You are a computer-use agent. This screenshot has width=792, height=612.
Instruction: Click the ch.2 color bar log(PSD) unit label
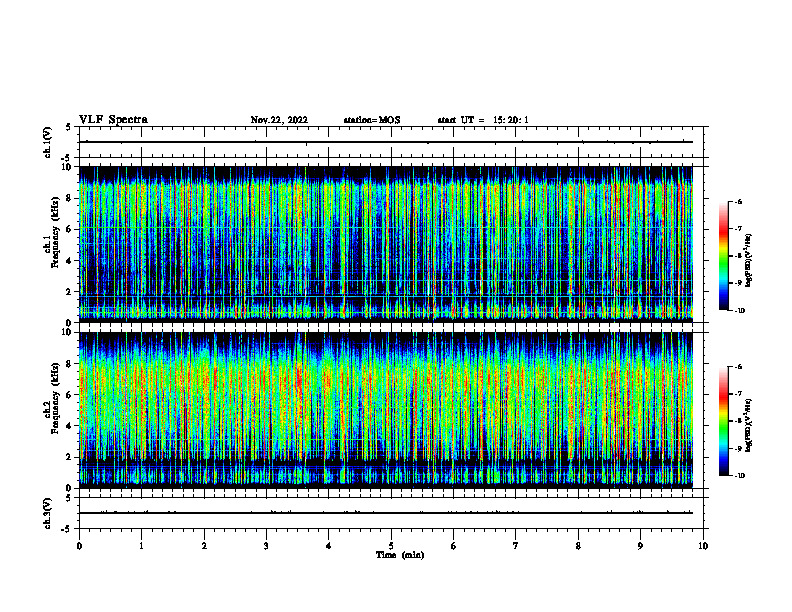(x=749, y=425)
